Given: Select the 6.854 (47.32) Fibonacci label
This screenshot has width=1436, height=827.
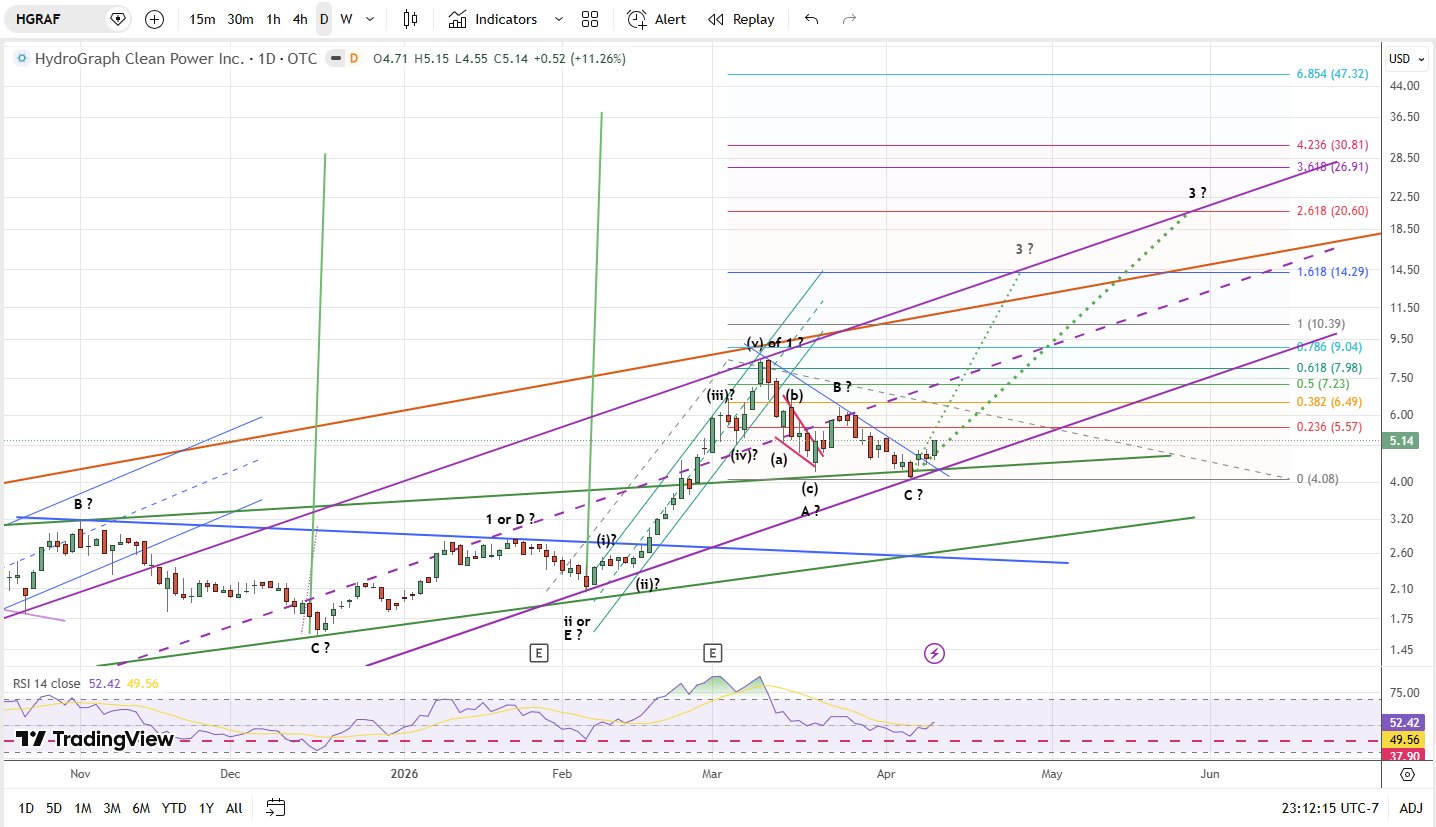Looking at the screenshot, I should point(1332,74).
